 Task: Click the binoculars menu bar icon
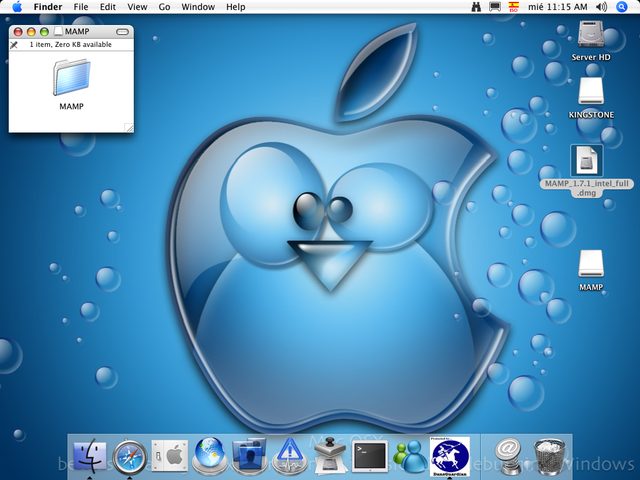(476, 7)
